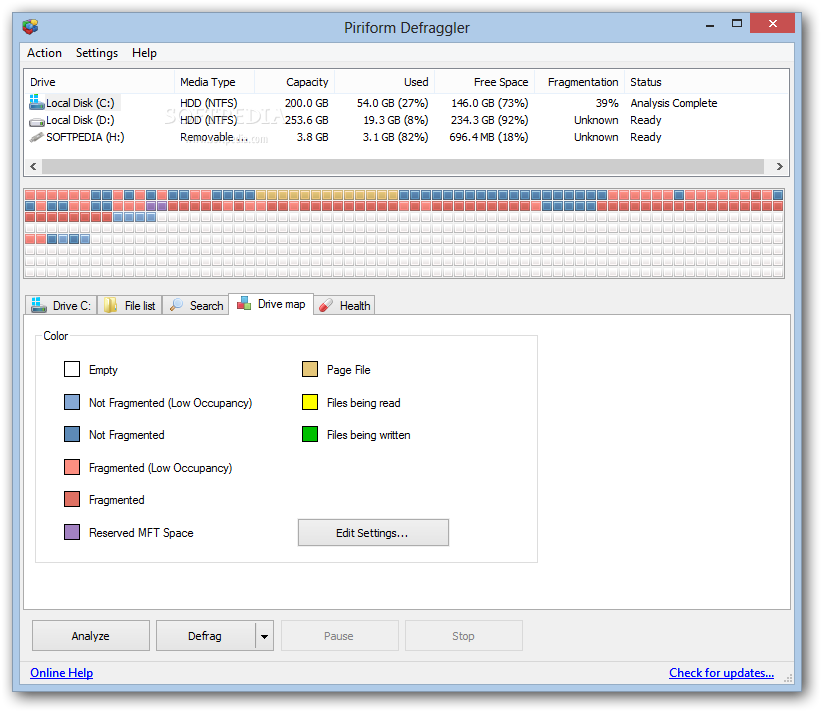Click the Drive C: tab icon
This screenshot has height=712, width=822.
(38, 305)
